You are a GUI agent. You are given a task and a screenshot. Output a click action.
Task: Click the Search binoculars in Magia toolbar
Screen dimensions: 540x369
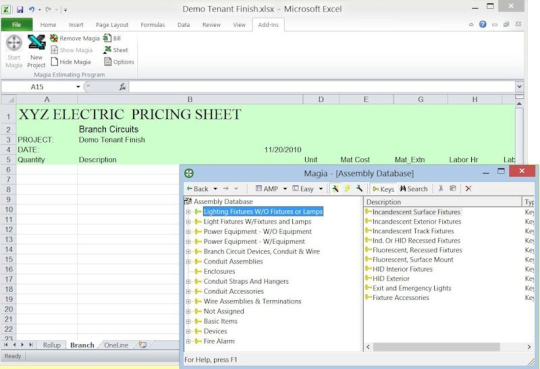click(x=413, y=188)
